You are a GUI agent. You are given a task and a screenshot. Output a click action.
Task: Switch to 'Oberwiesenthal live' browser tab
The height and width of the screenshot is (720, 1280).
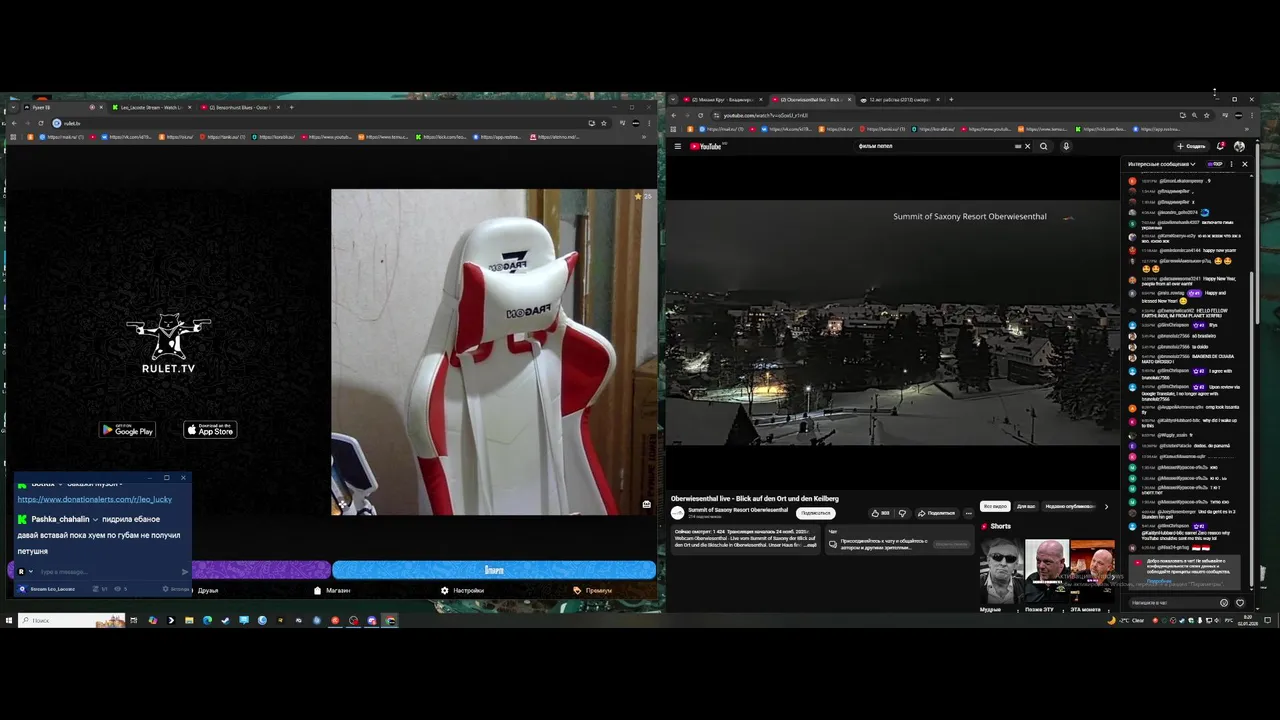(810, 99)
